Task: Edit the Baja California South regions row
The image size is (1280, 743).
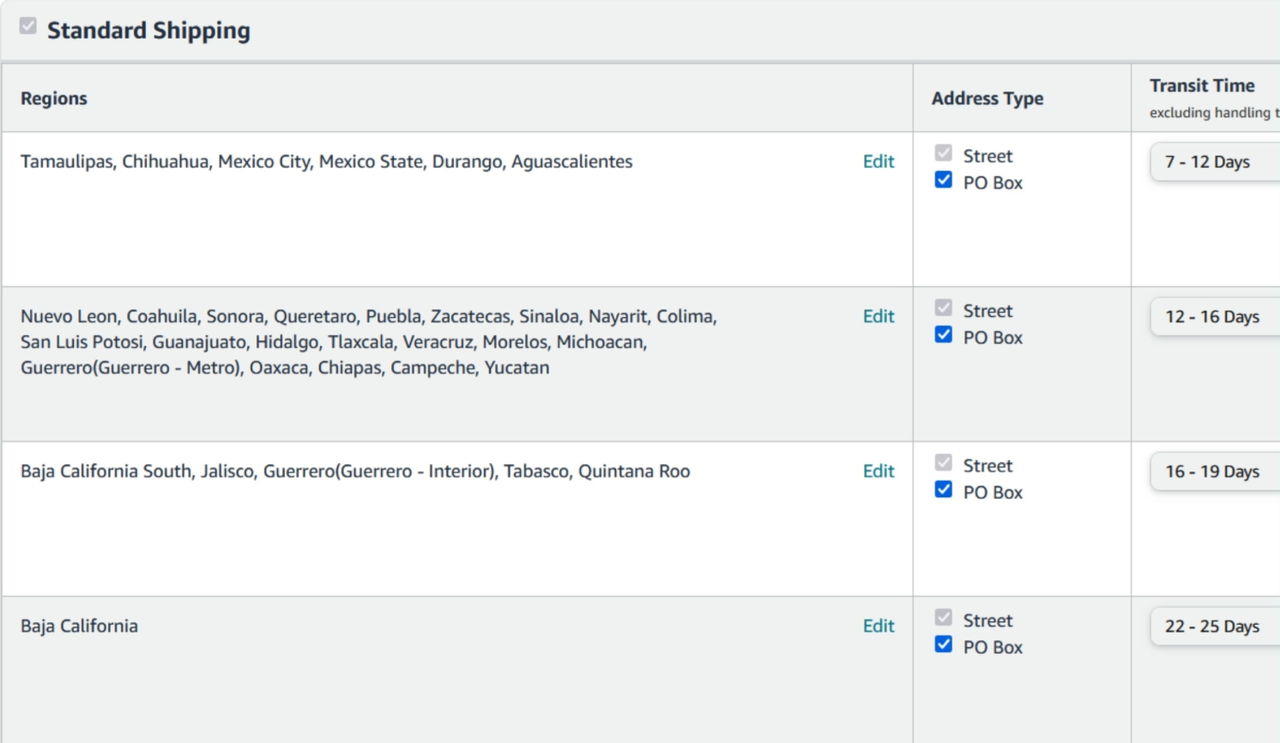Action: (x=878, y=472)
